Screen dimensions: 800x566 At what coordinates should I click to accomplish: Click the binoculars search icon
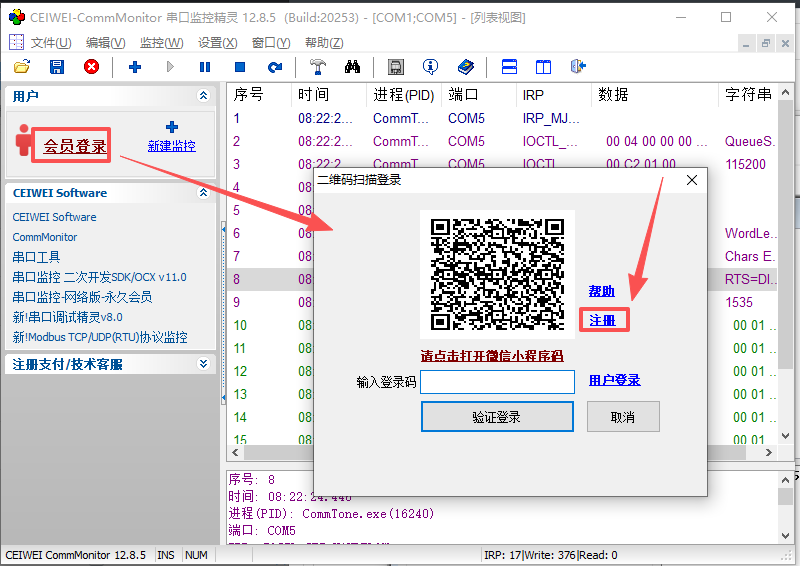352,67
